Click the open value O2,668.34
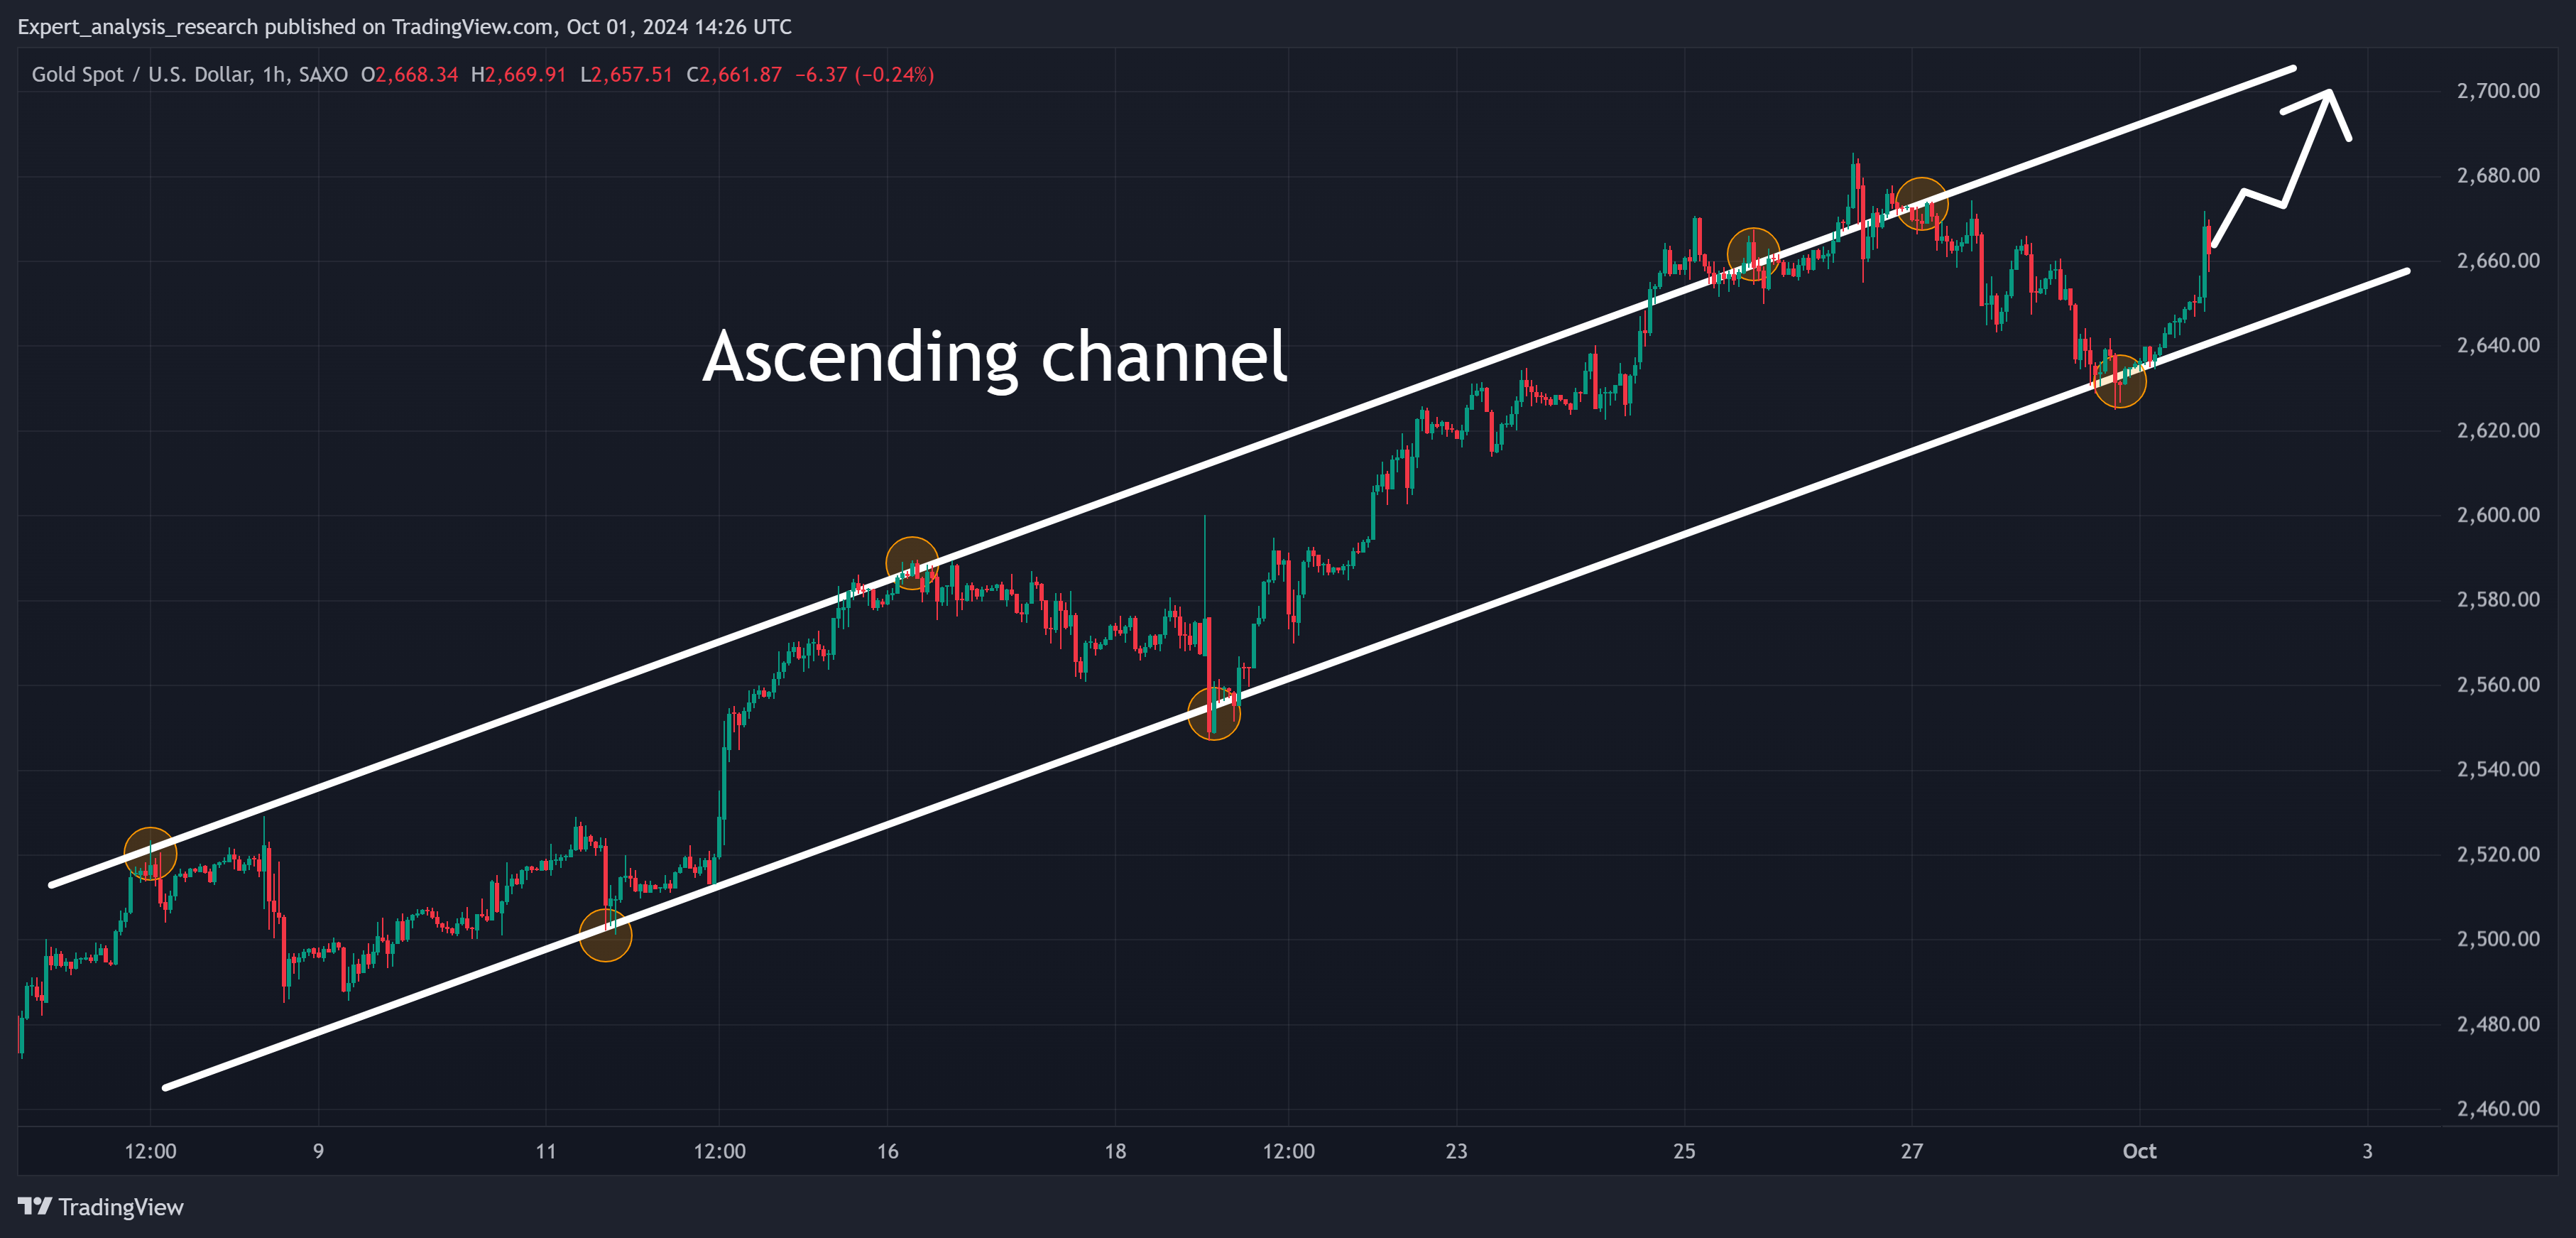This screenshot has width=2576, height=1238. click(x=410, y=75)
